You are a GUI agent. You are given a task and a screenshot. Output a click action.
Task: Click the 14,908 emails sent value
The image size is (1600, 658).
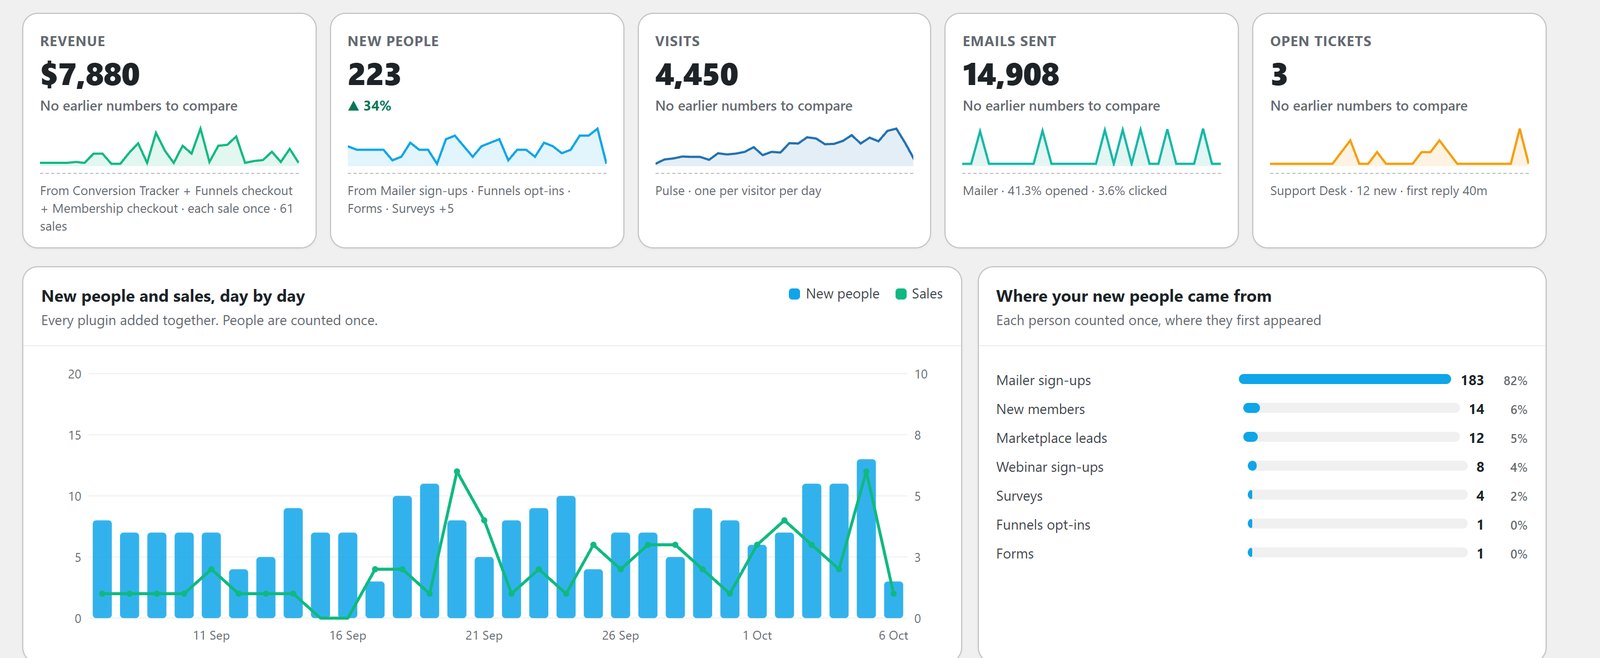click(1011, 74)
